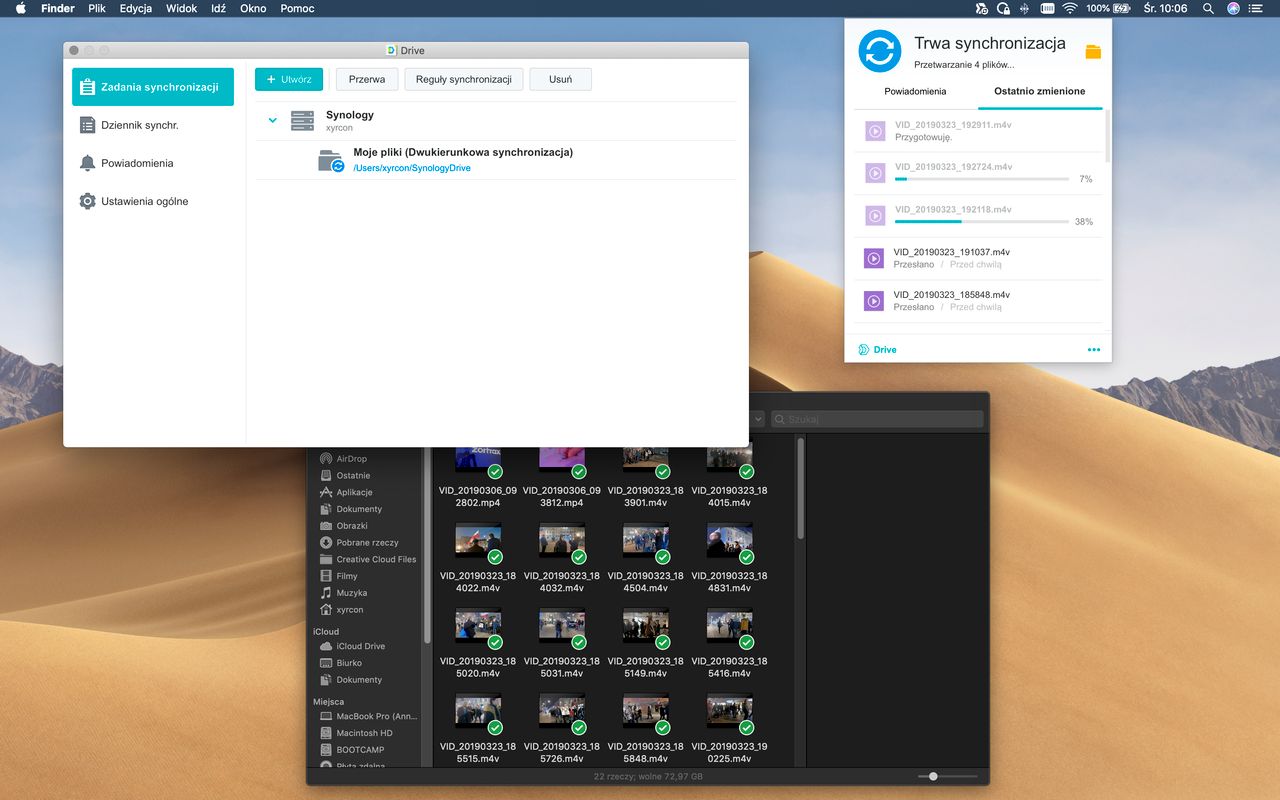Open Reguły synchronizacji
Screen dimensions: 1280x800
464,79
